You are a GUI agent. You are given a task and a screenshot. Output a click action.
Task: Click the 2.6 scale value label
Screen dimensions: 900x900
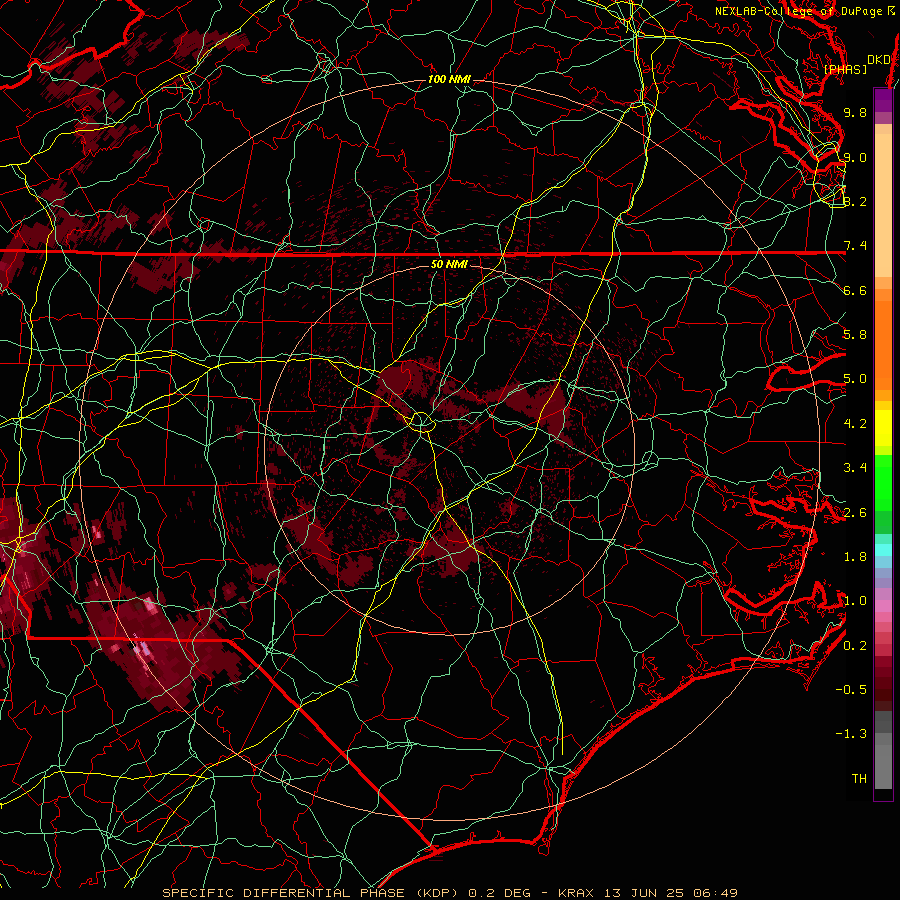pos(855,513)
